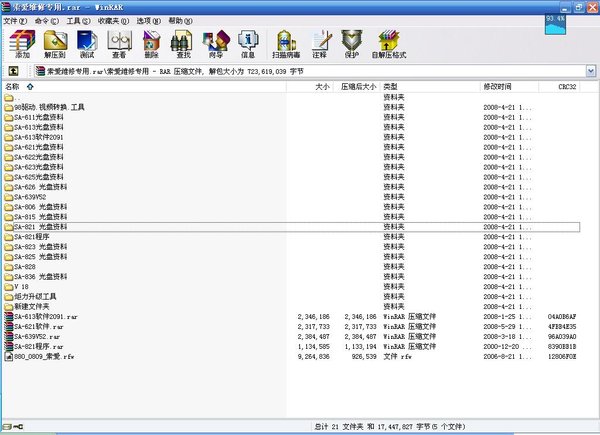Select the SA-613软件2091.rar archive icon
Screen dimensions: 600x435
8,316
